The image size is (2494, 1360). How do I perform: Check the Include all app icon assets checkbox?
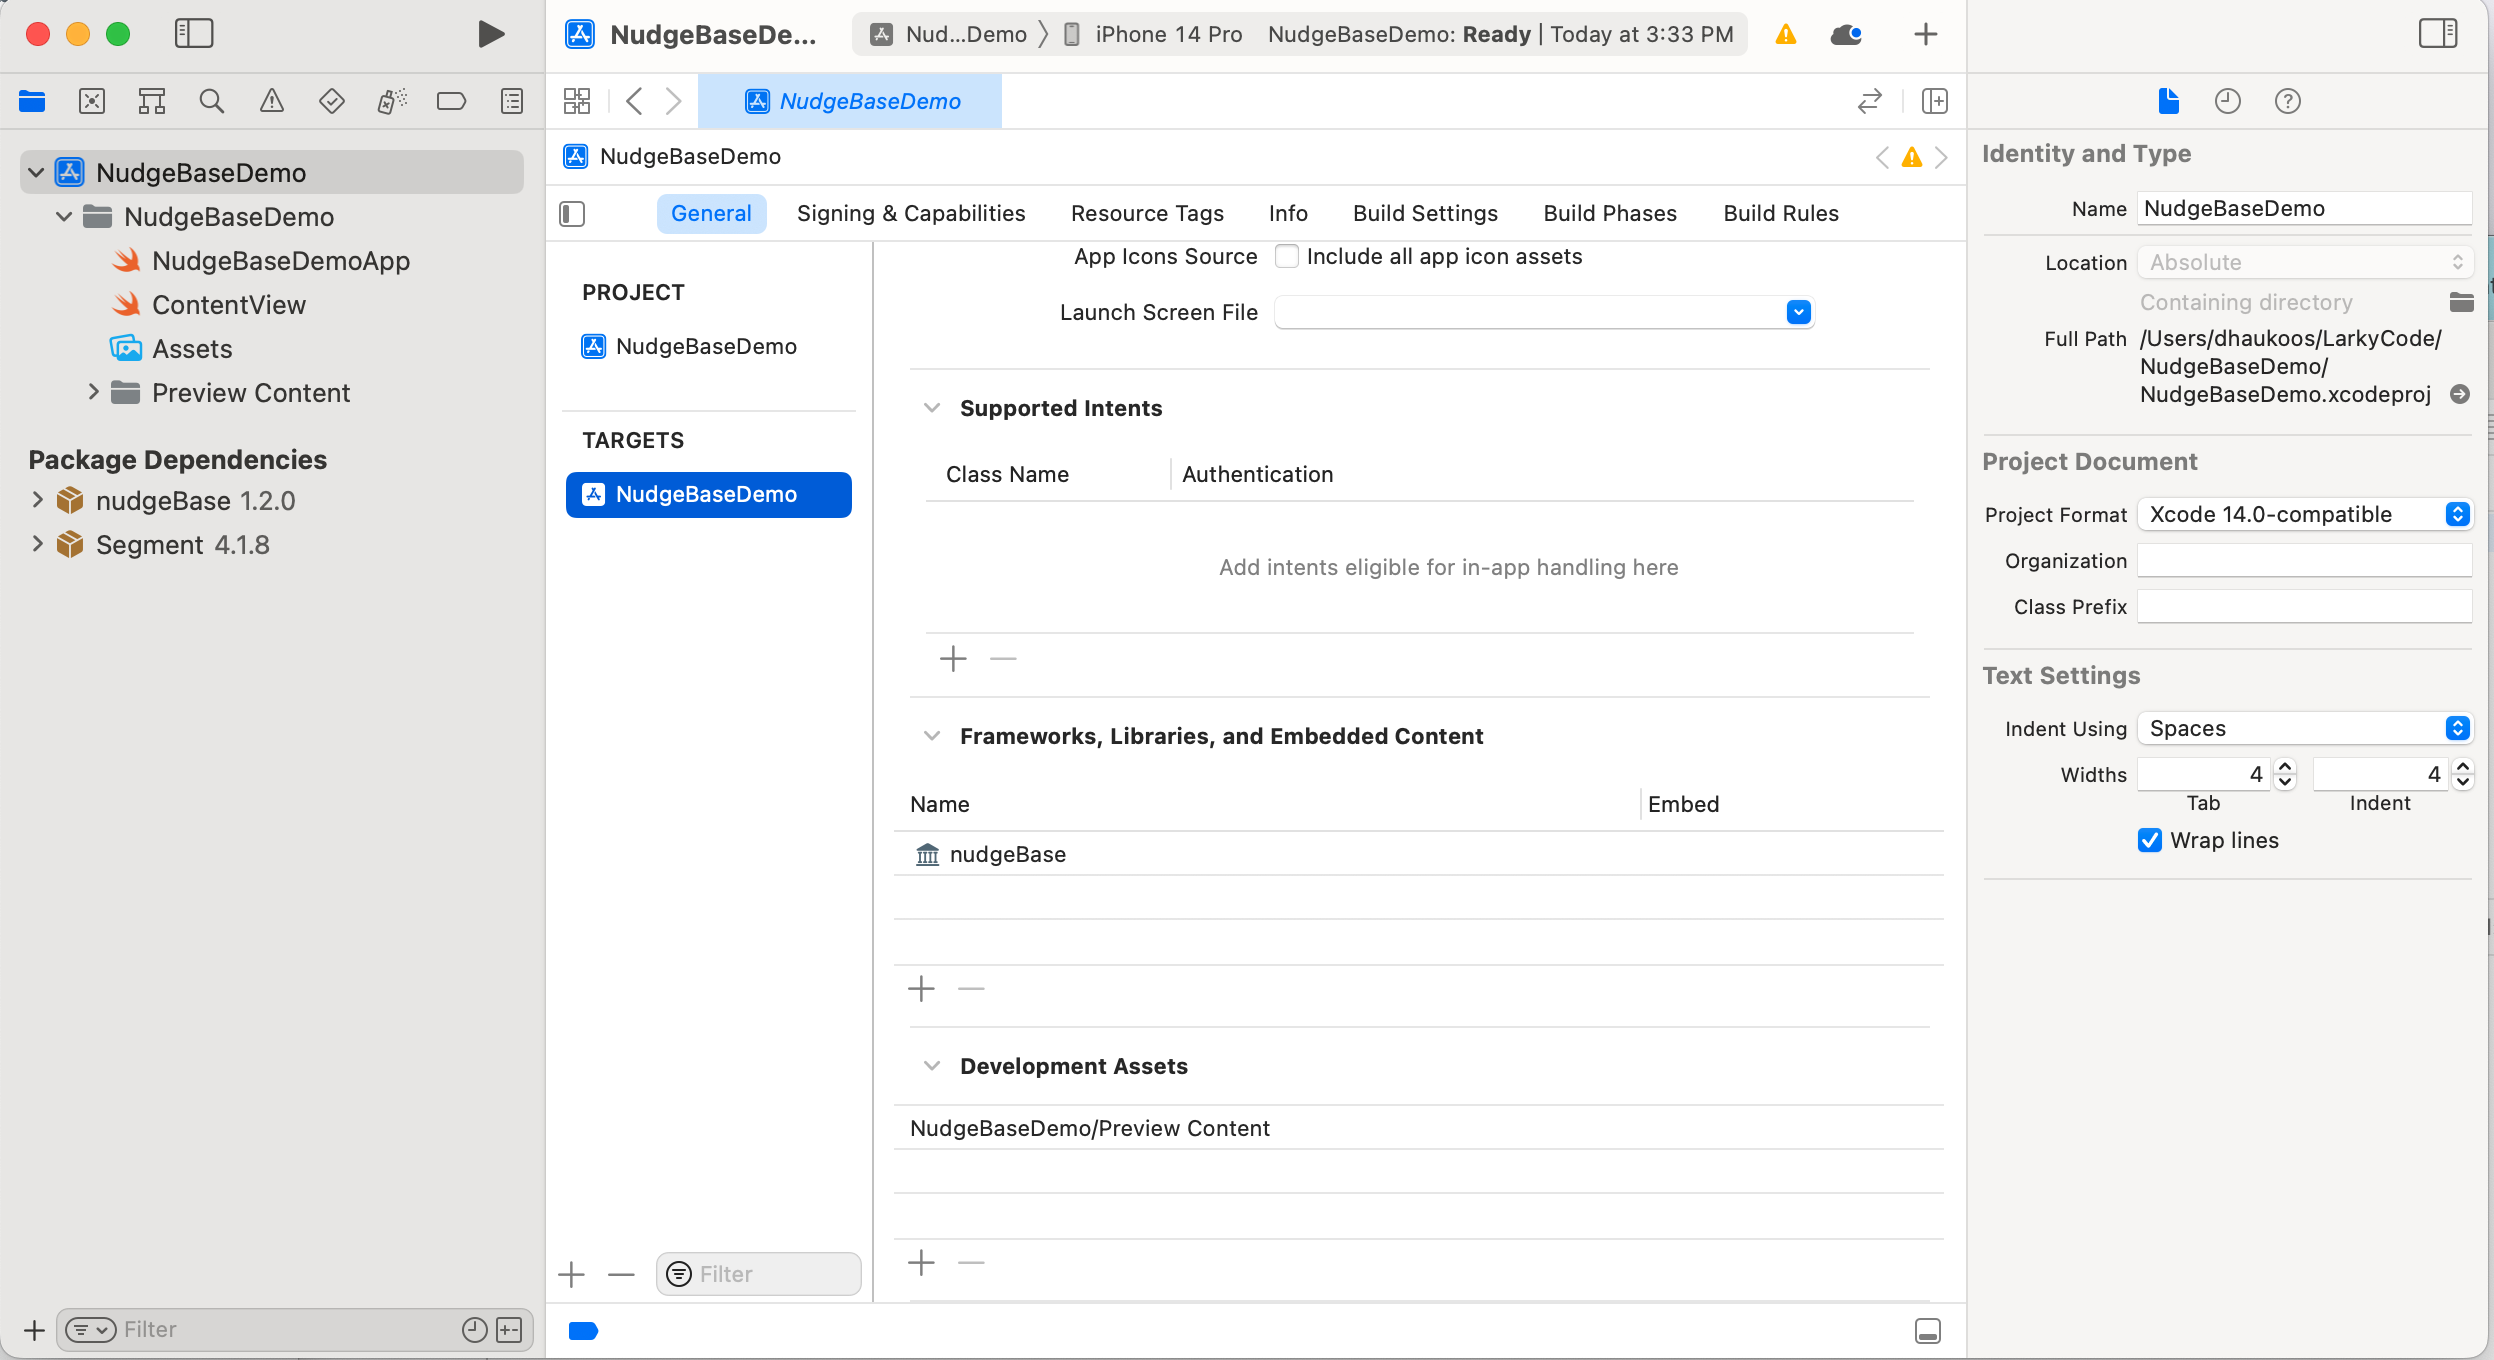(1287, 256)
